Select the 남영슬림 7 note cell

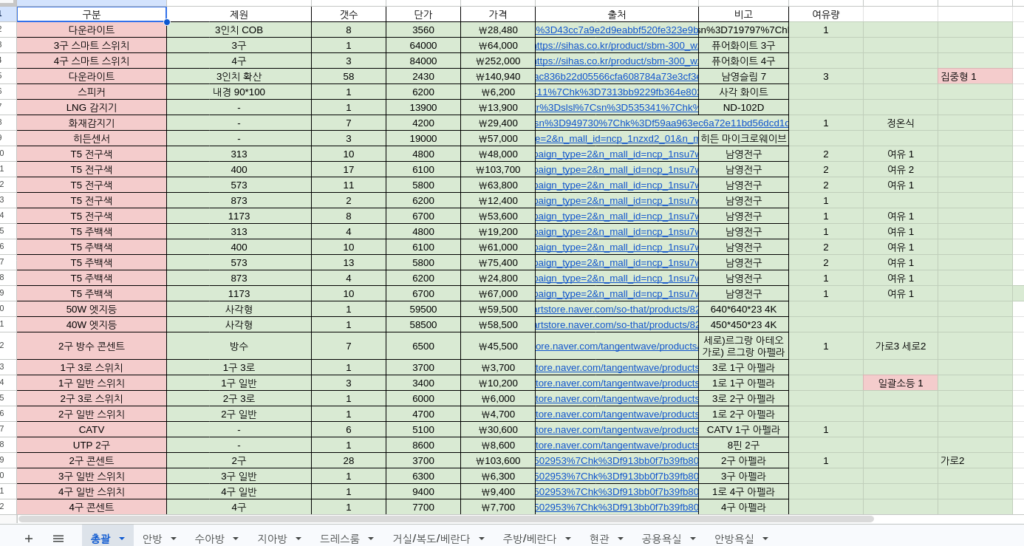tap(743, 76)
